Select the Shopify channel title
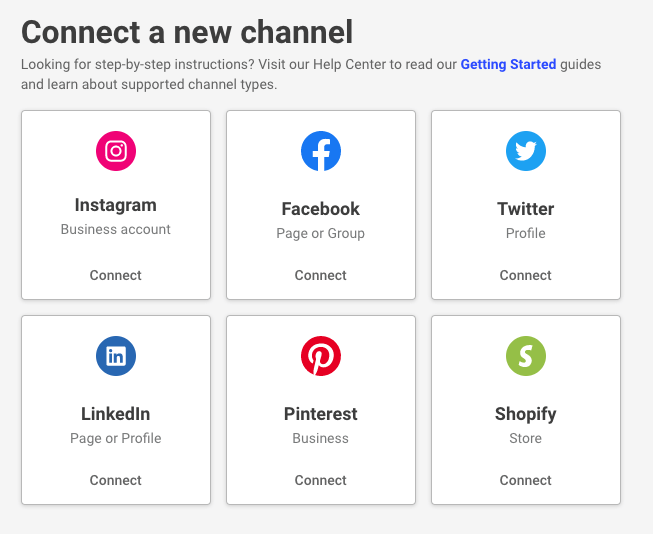The height and width of the screenshot is (534, 653). click(526, 414)
